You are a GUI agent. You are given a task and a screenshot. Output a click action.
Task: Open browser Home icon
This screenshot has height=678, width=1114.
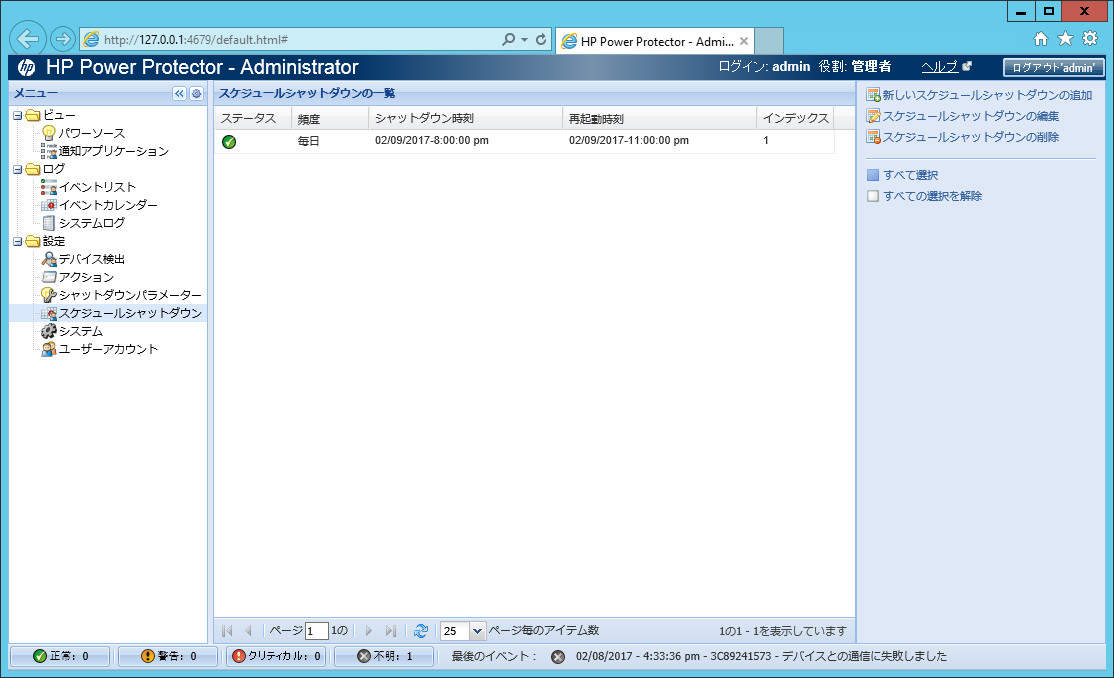click(x=1041, y=39)
